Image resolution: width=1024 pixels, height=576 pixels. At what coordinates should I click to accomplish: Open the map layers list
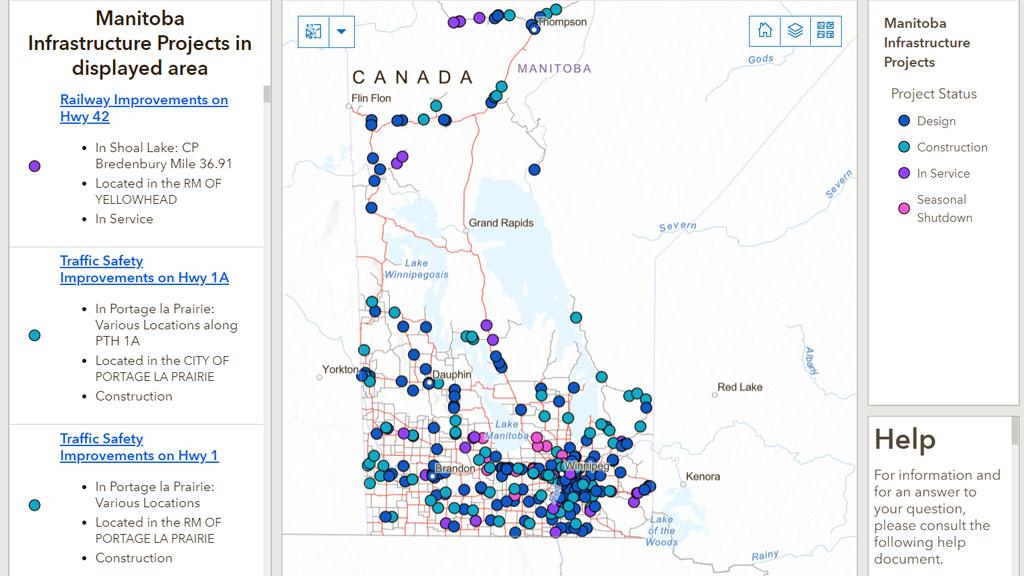pos(795,30)
